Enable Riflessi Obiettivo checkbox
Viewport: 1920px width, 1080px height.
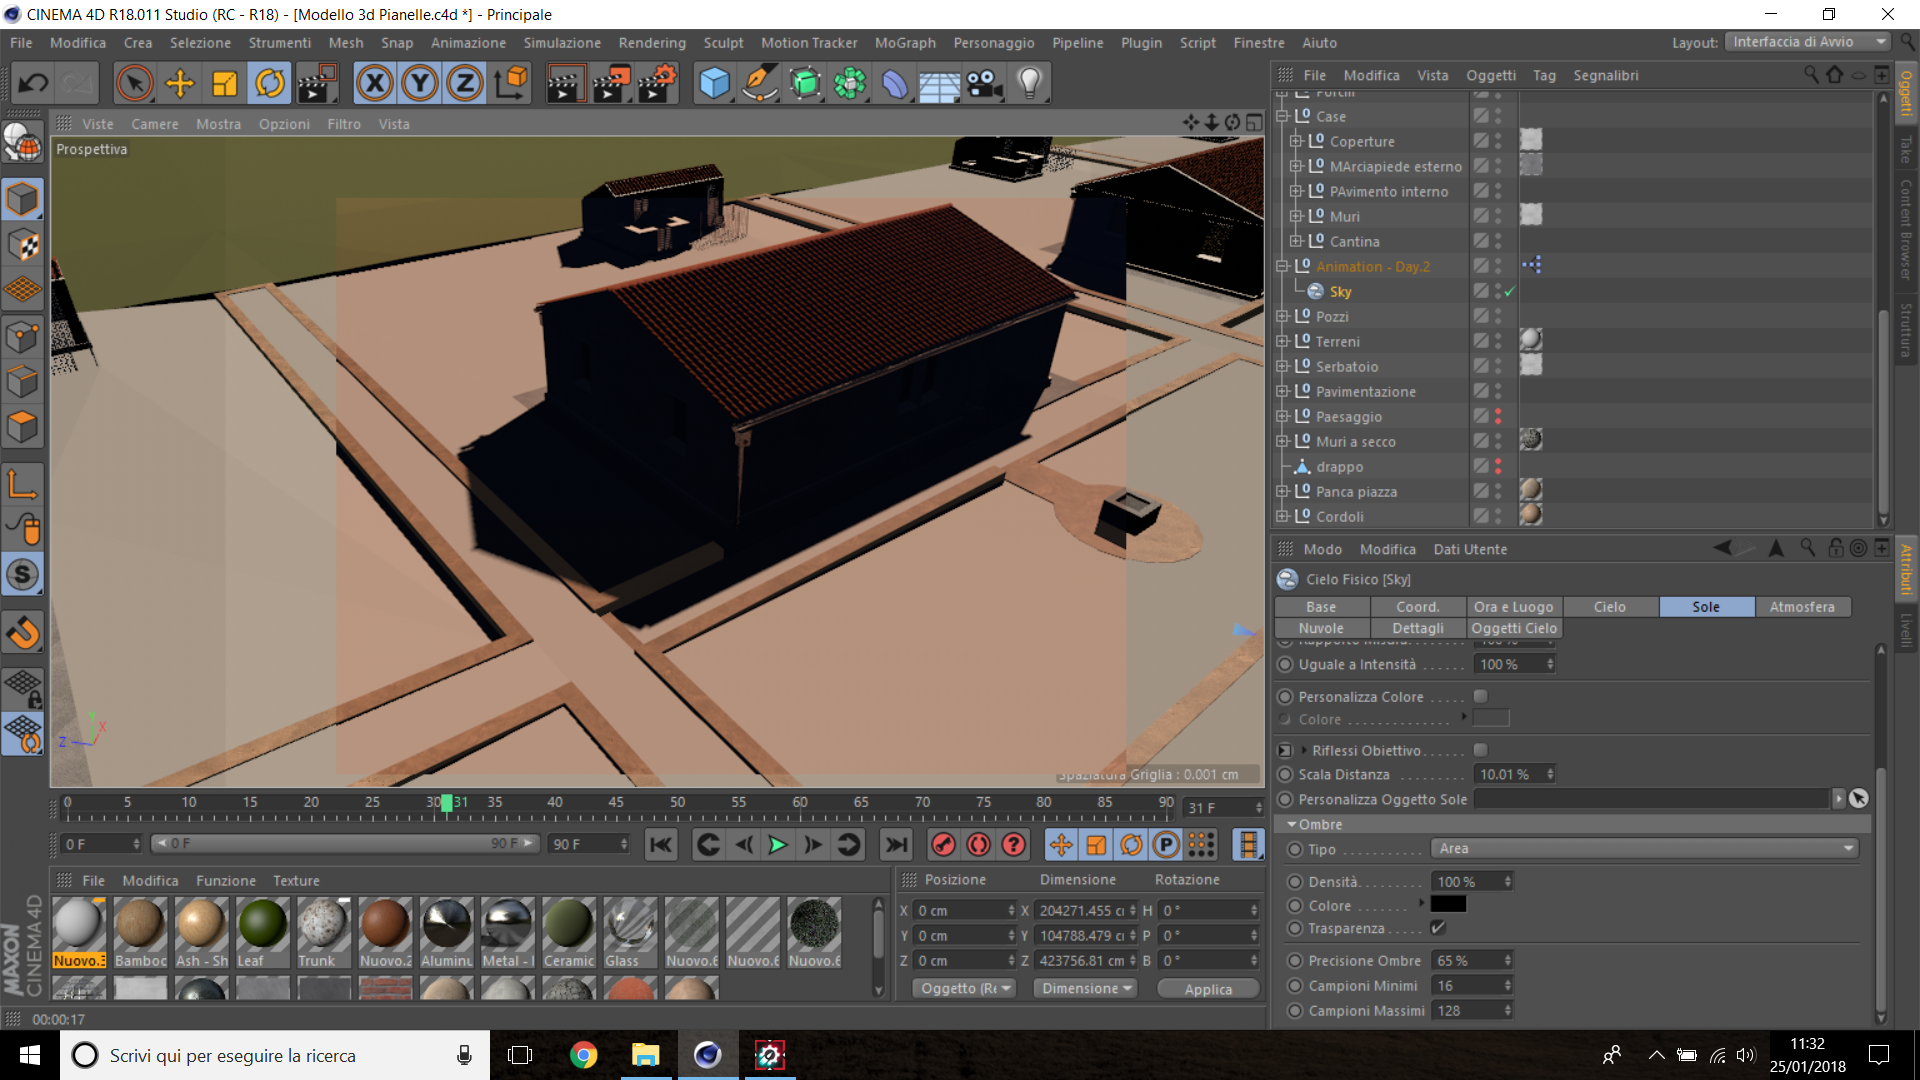tap(1481, 750)
